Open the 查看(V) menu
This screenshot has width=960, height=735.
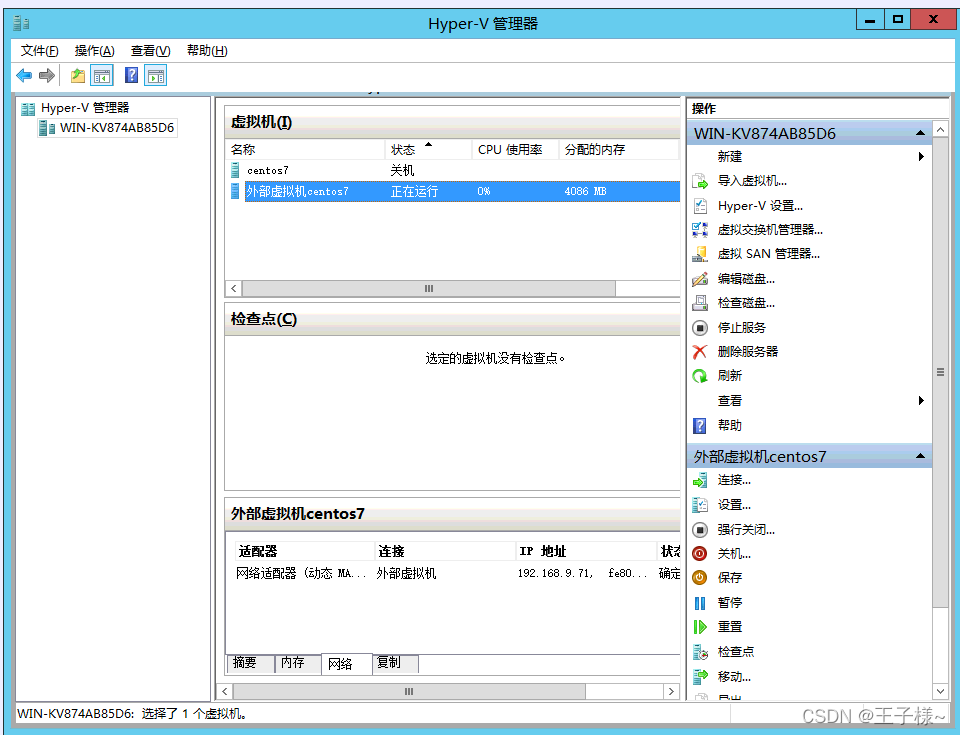coord(151,51)
